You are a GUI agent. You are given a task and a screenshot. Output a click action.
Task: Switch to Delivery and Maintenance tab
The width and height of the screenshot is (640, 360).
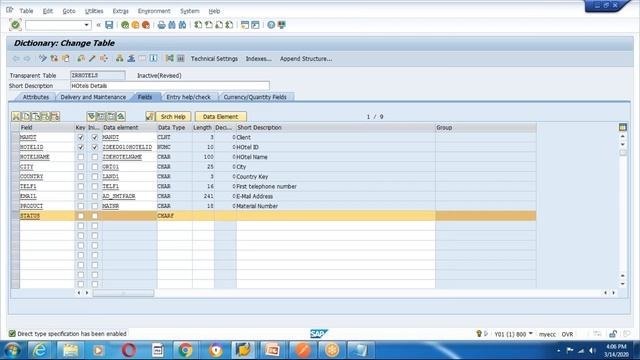[93, 97]
